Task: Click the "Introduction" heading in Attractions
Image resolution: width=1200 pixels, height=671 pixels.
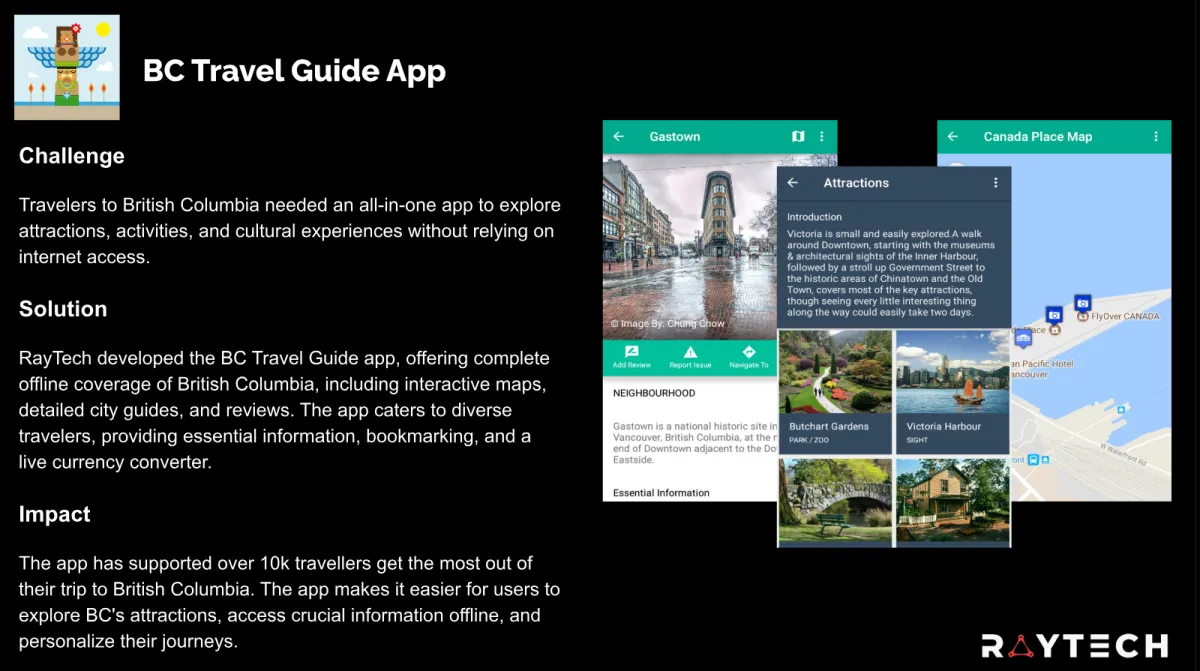Action: tap(814, 217)
